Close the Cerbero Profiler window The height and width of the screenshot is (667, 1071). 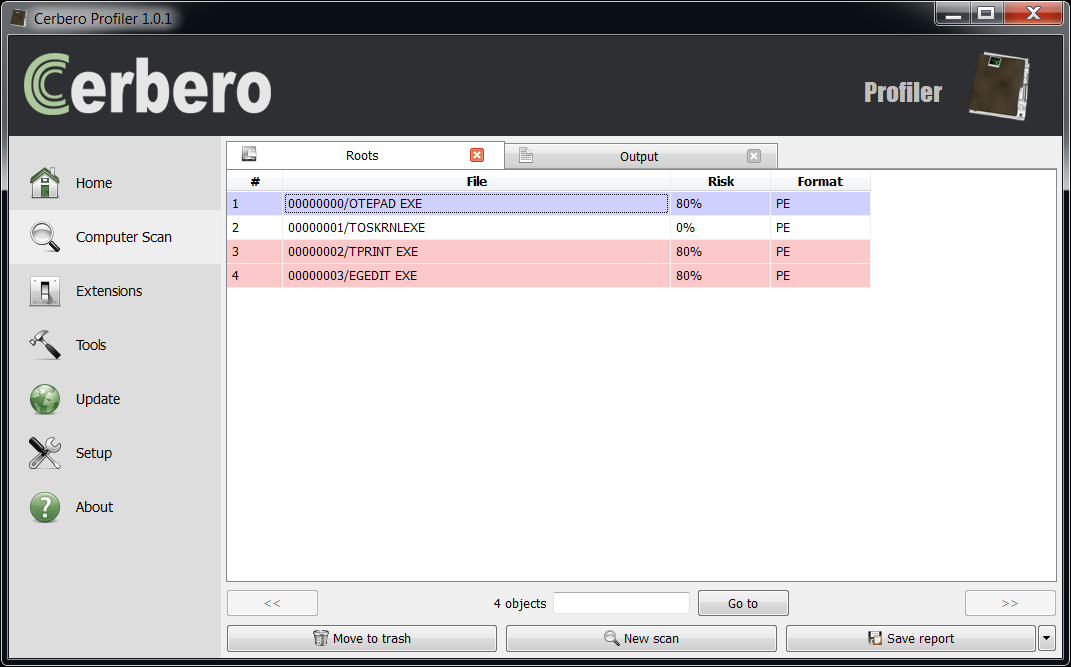1032,13
